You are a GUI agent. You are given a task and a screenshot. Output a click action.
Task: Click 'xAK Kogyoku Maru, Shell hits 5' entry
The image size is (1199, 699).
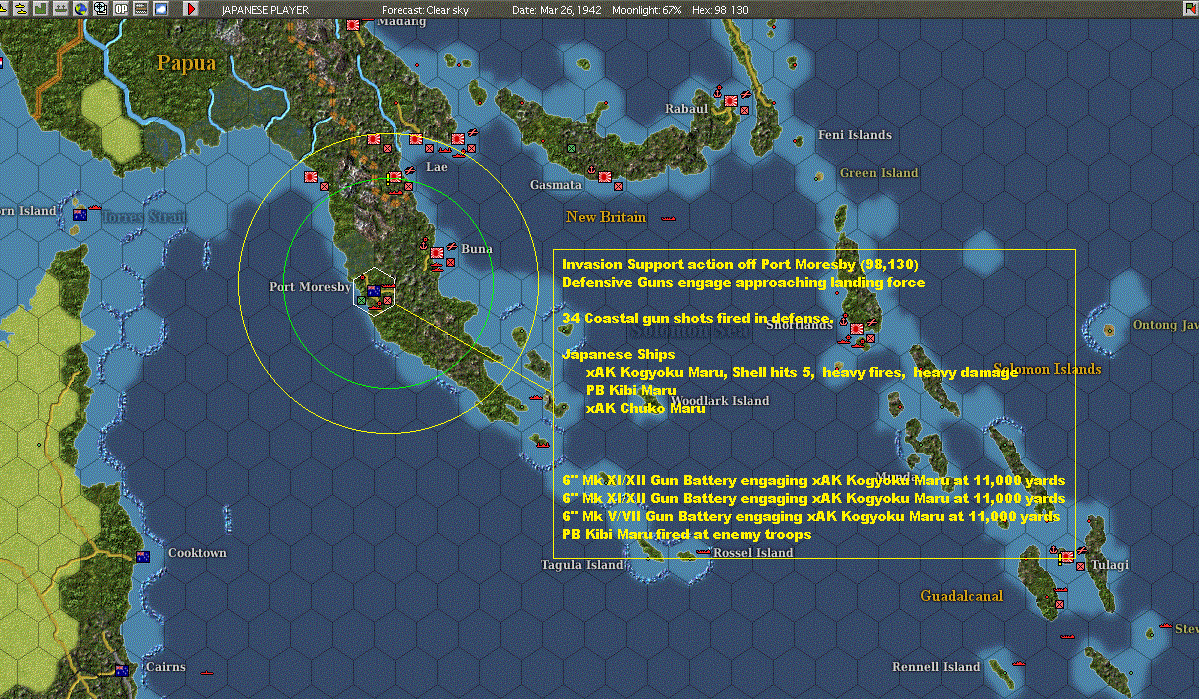[x=802, y=372]
